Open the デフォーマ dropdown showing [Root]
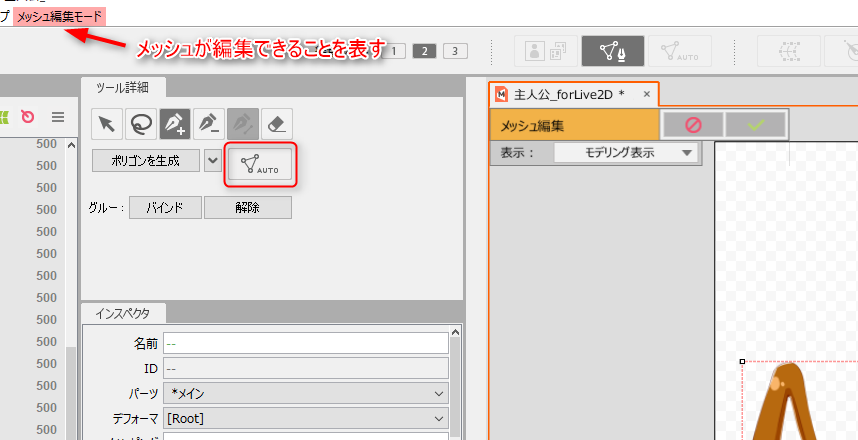This screenshot has height=440, width=858. tap(305, 419)
